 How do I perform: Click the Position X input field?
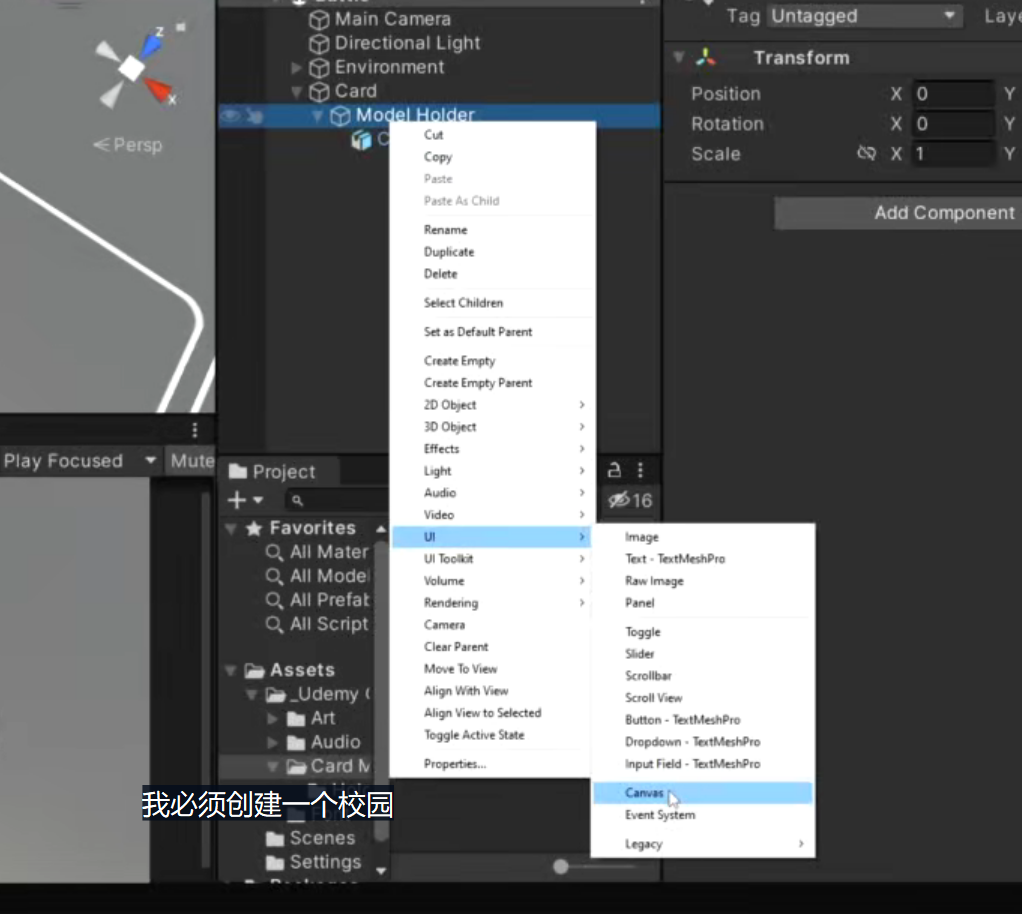[x=953, y=94]
